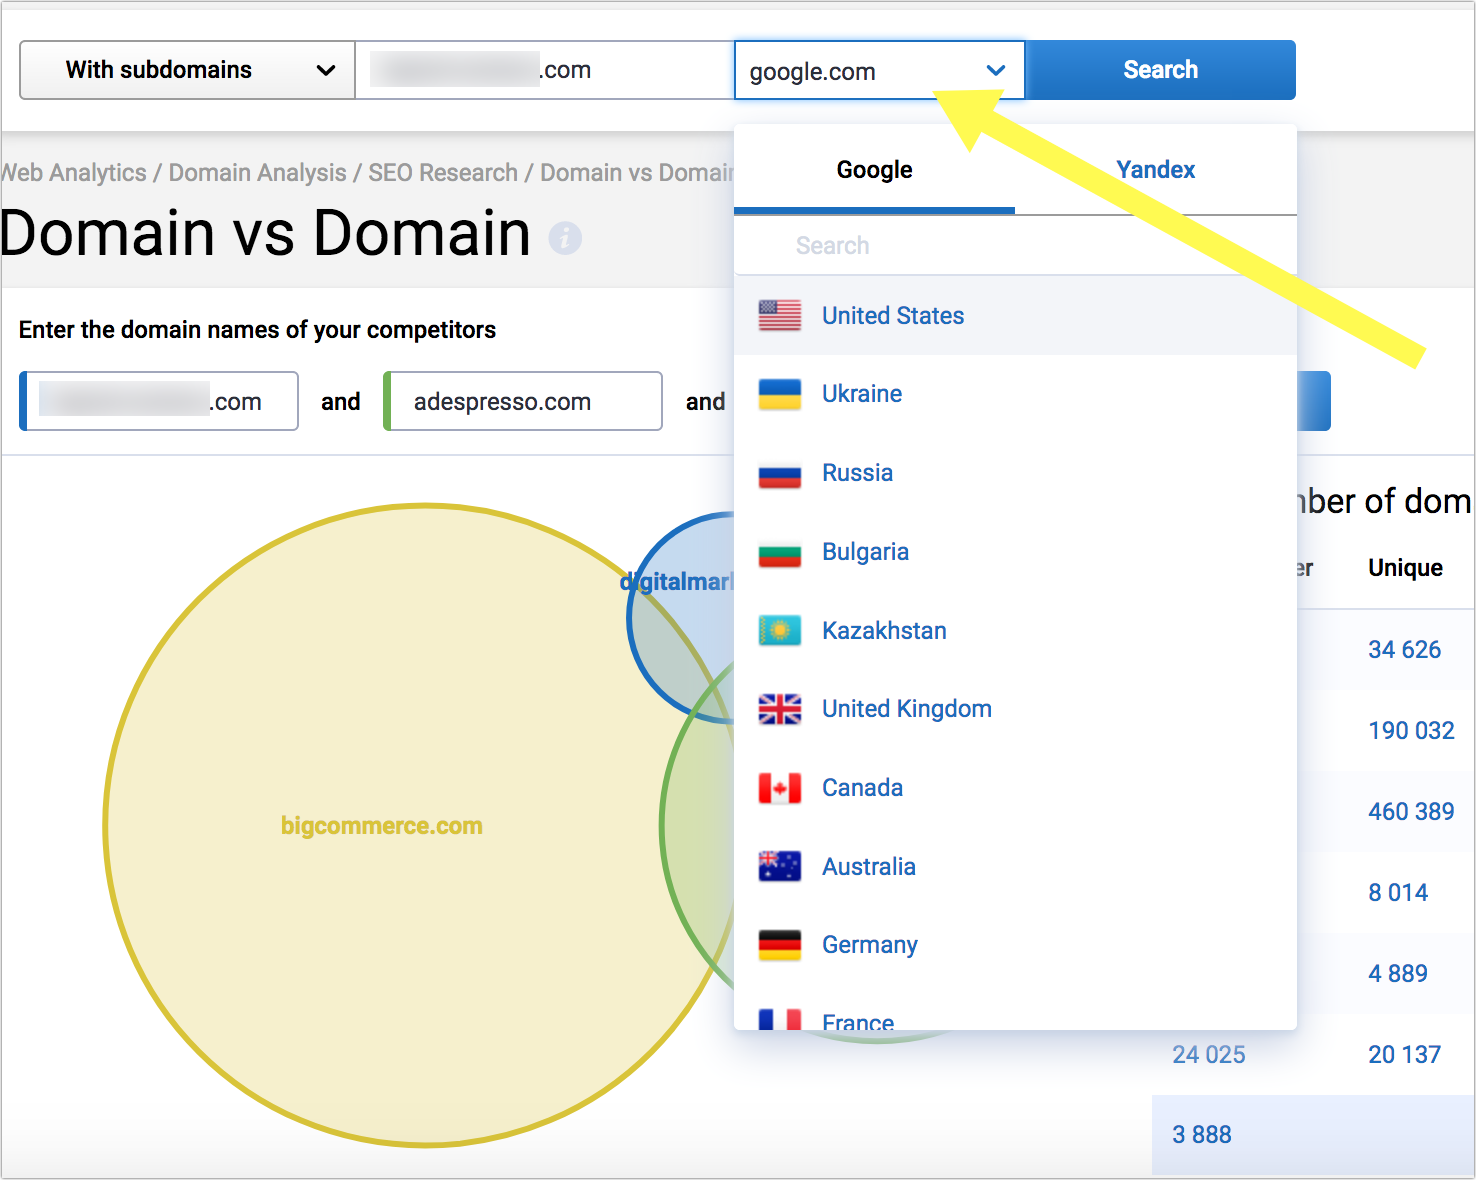Screen dimensions: 1476x1180
Task: Click the bigcommerce.com circle in the Venn diagram
Action: 381,825
